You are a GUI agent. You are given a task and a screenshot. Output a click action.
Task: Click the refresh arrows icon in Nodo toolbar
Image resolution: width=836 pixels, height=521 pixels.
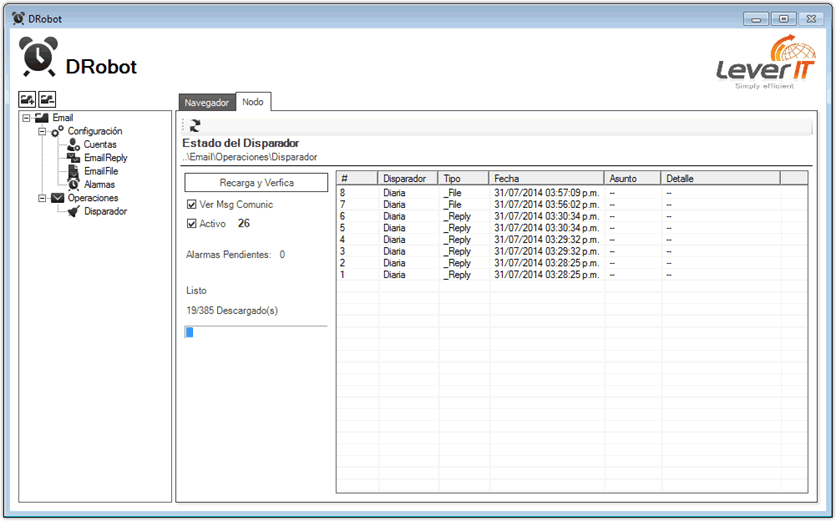tap(195, 125)
